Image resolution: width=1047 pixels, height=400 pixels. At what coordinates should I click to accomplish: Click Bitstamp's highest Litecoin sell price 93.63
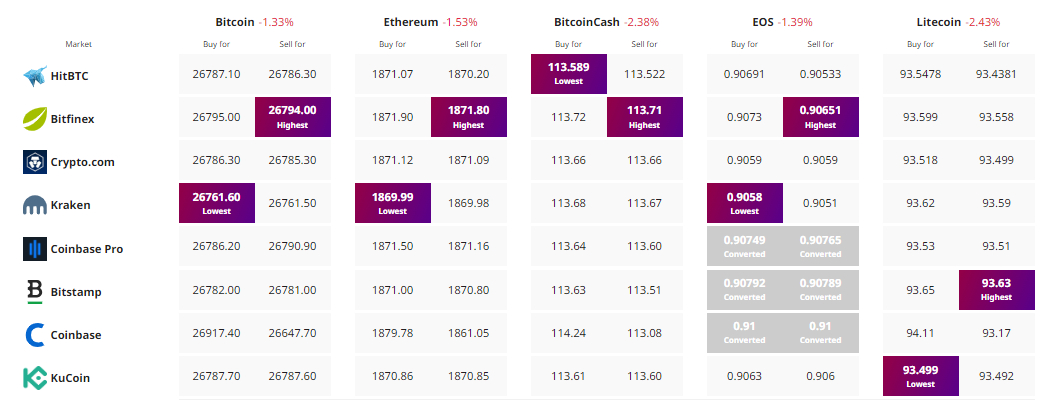click(996, 291)
